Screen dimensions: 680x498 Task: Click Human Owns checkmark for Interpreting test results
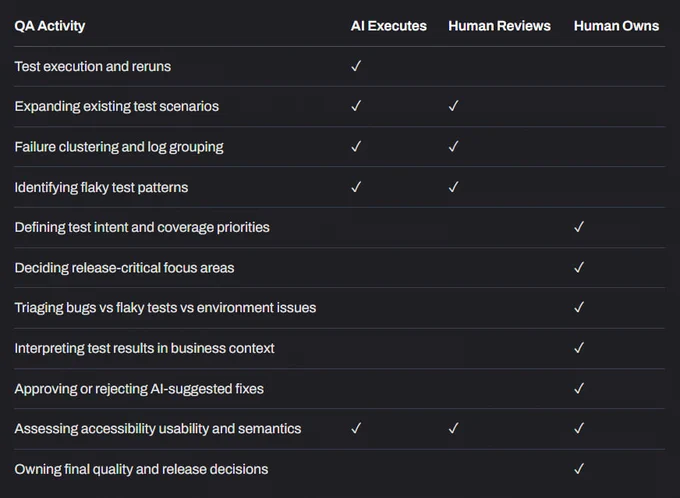[579, 348]
